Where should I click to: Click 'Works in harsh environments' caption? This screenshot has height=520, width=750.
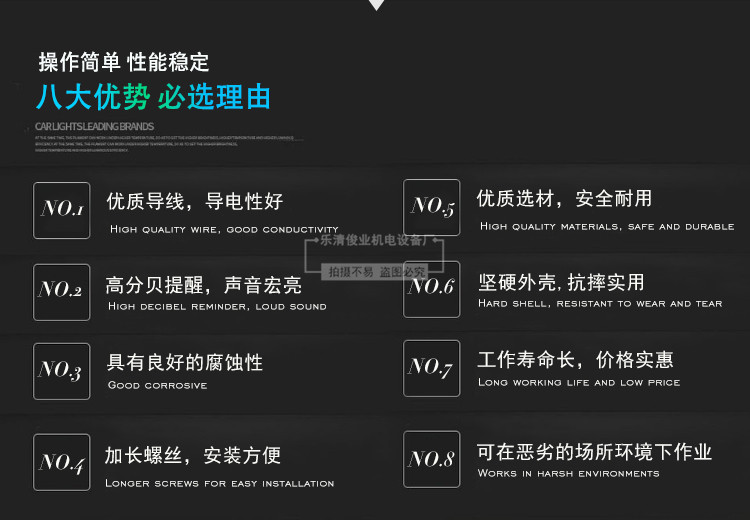coord(568,473)
